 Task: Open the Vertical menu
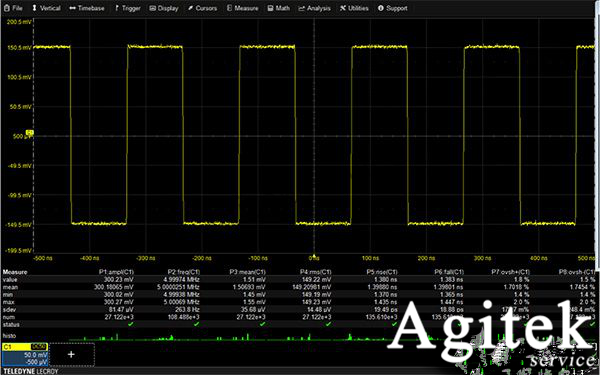coord(46,8)
